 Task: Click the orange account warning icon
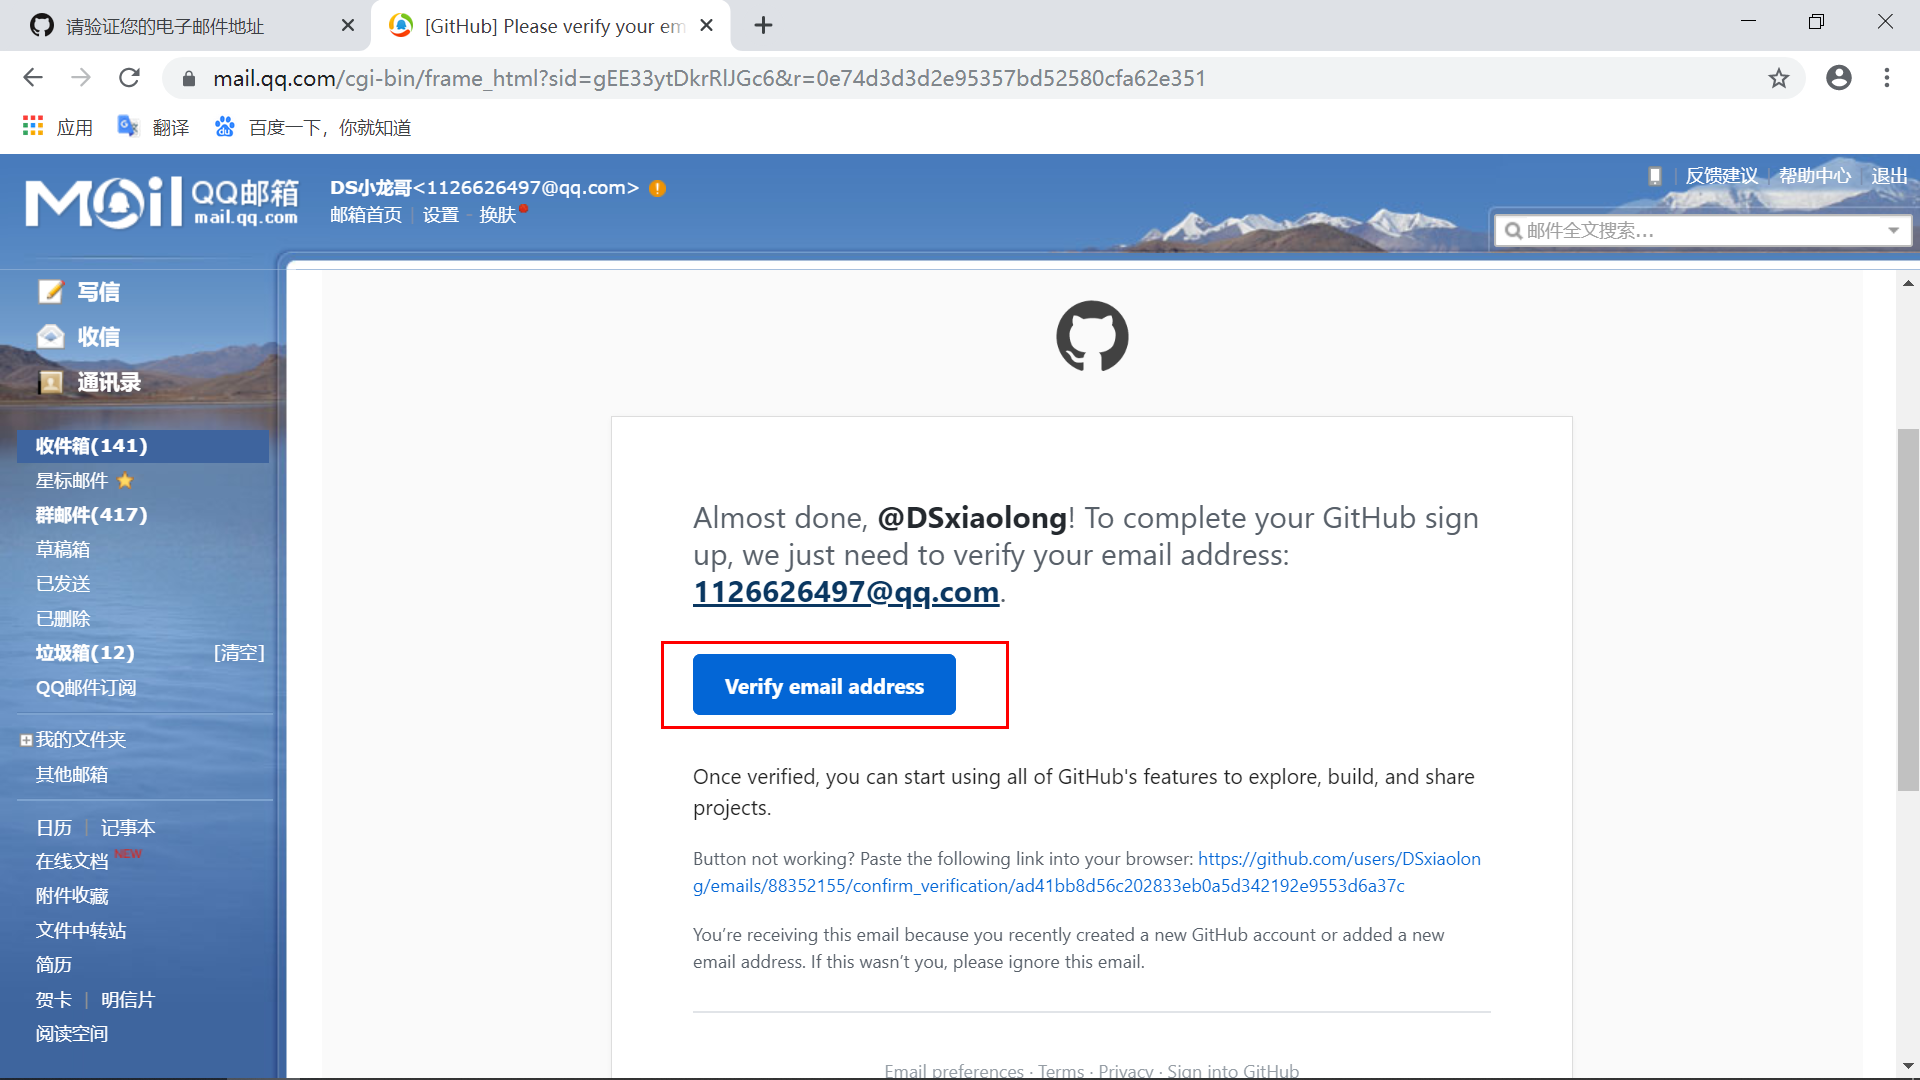click(657, 188)
